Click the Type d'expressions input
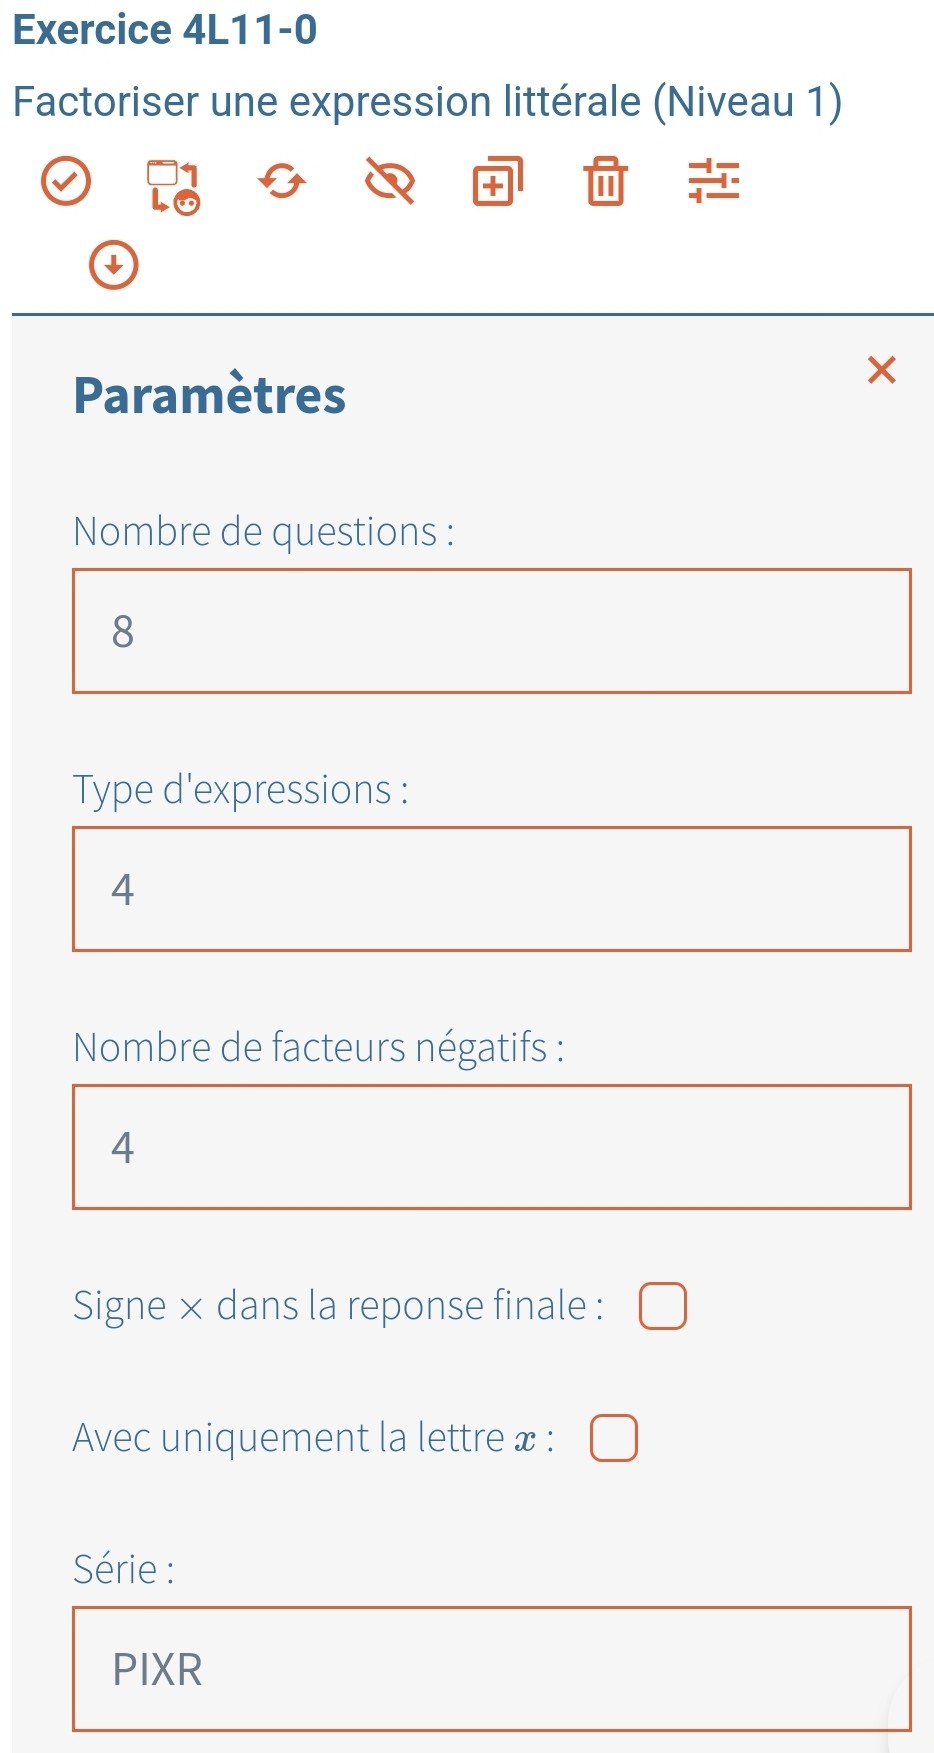934x1753 pixels. [492, 889]
